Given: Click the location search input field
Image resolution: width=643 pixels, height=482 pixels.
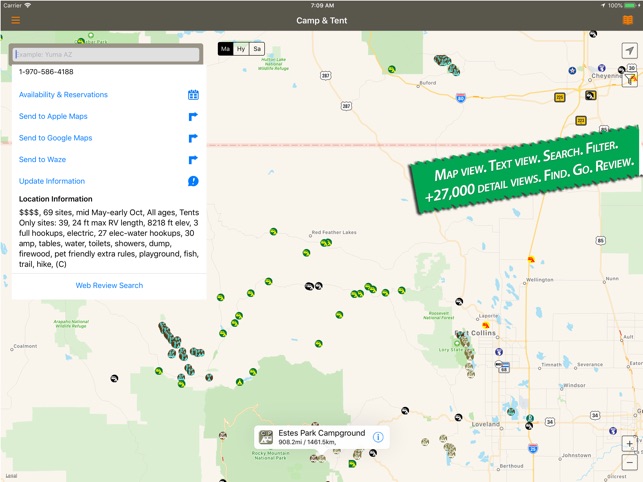Looking at the screenshot, I should click(x=106, y=54).
